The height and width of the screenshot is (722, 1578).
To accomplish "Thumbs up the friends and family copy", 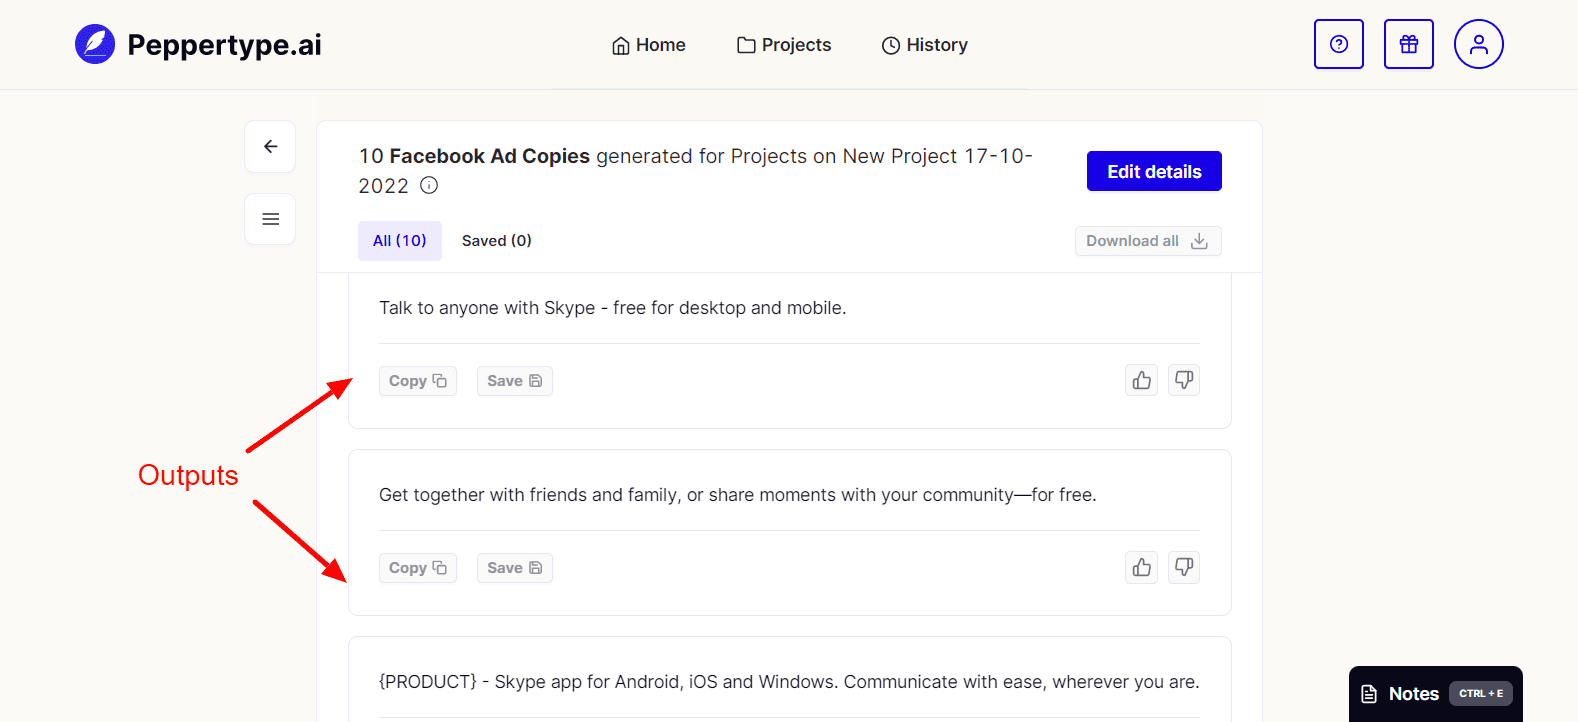I will tap(1141, 567).
